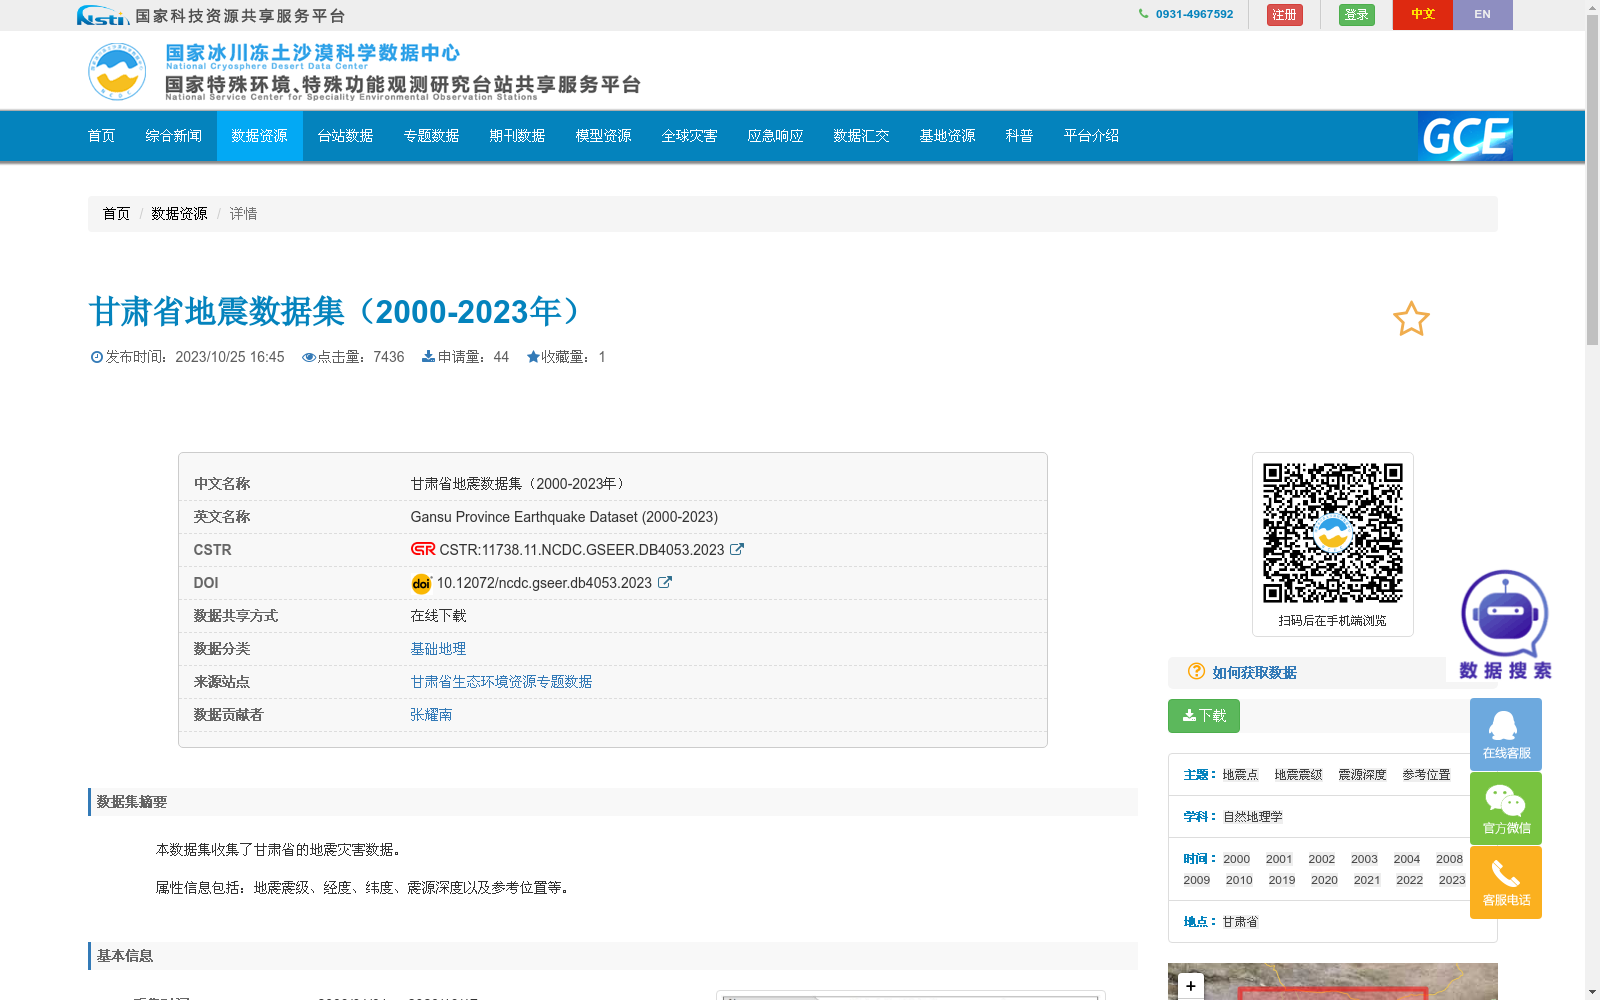
Task: Click the star icon beside 收藏量
Action: (533, 356)
